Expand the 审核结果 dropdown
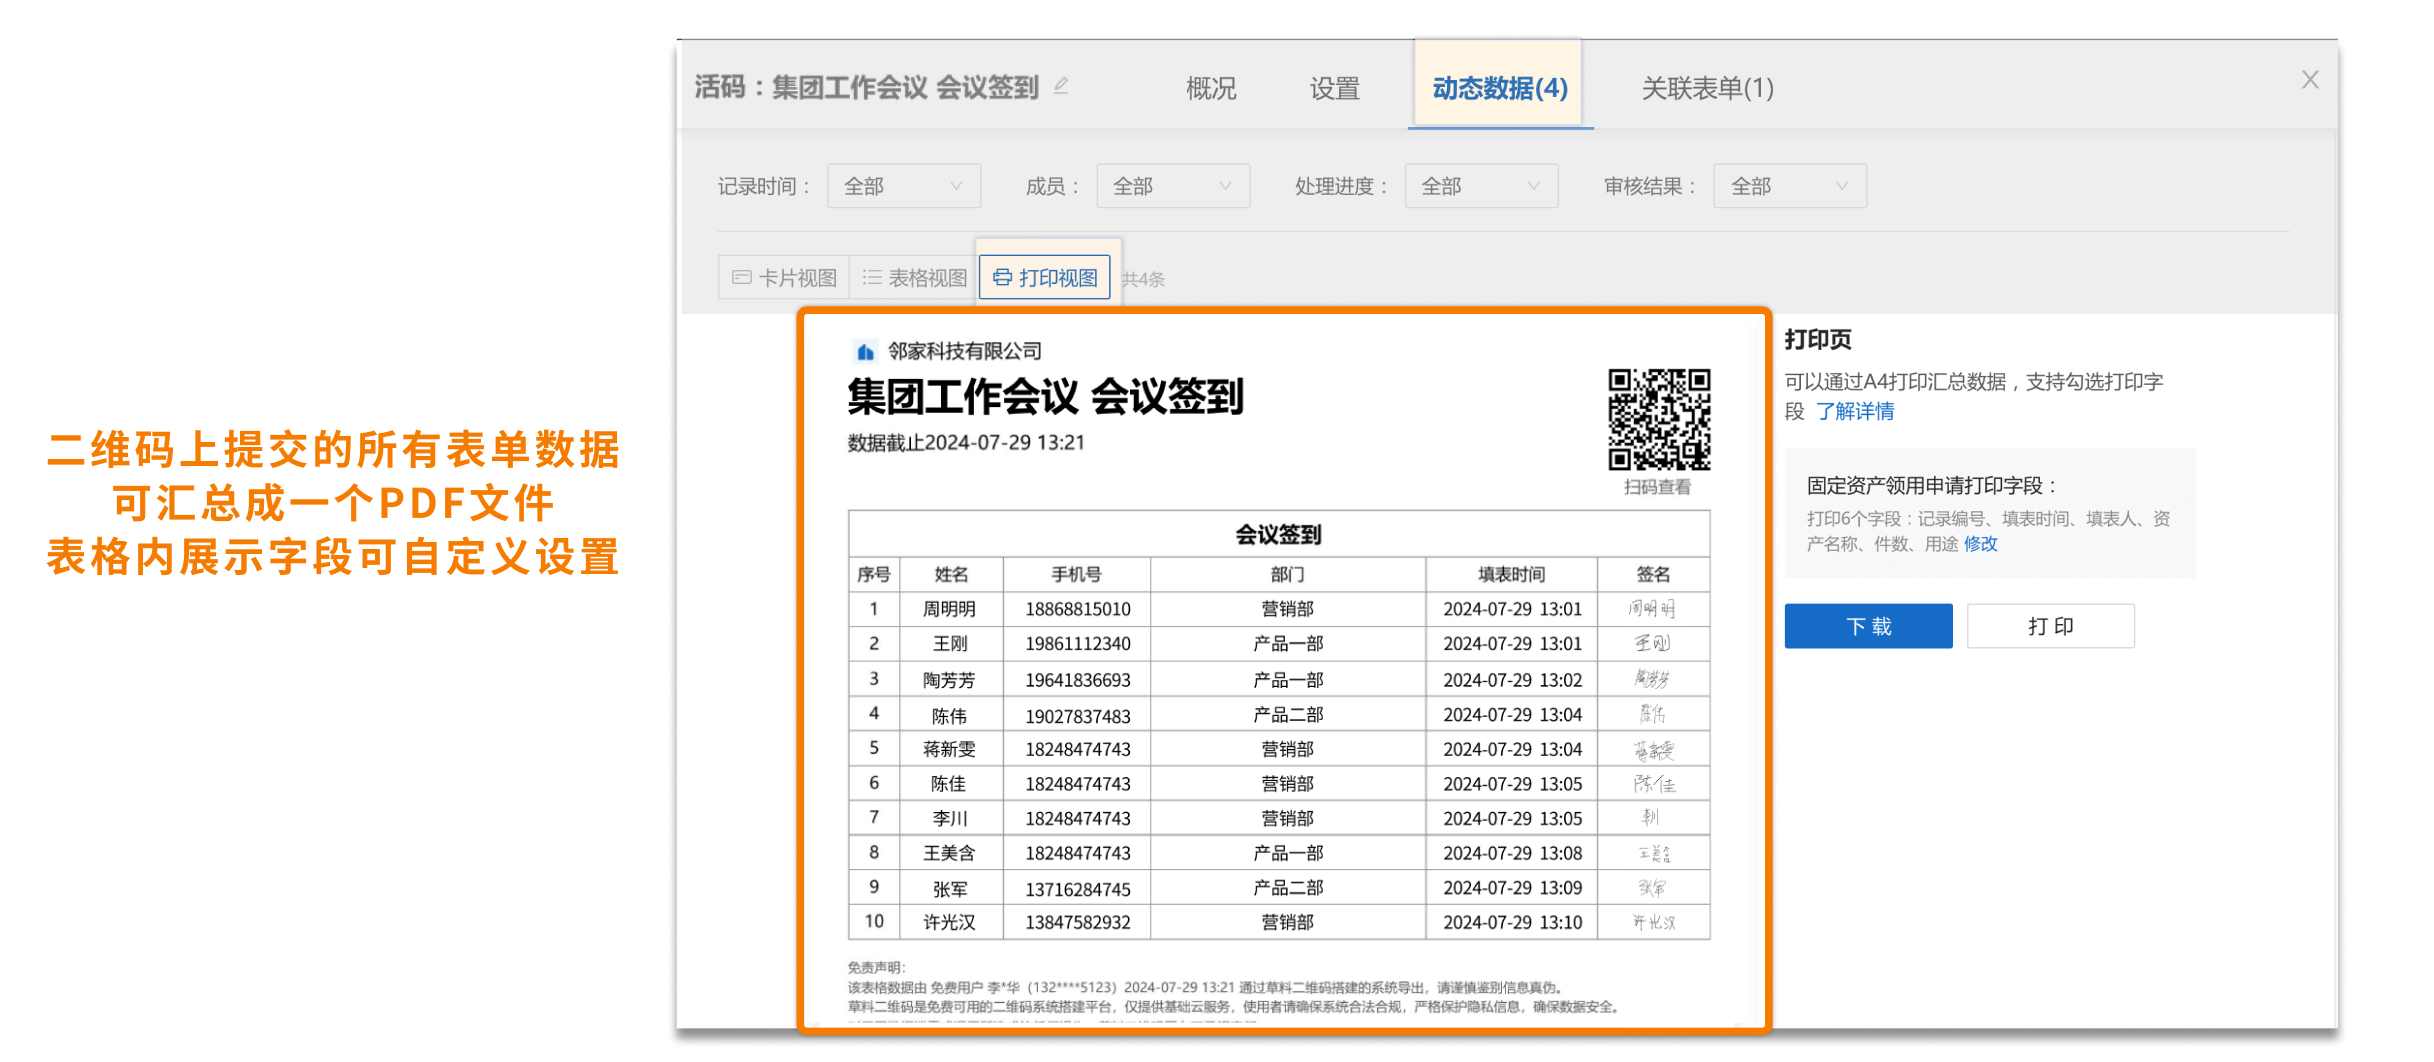 1790,186
